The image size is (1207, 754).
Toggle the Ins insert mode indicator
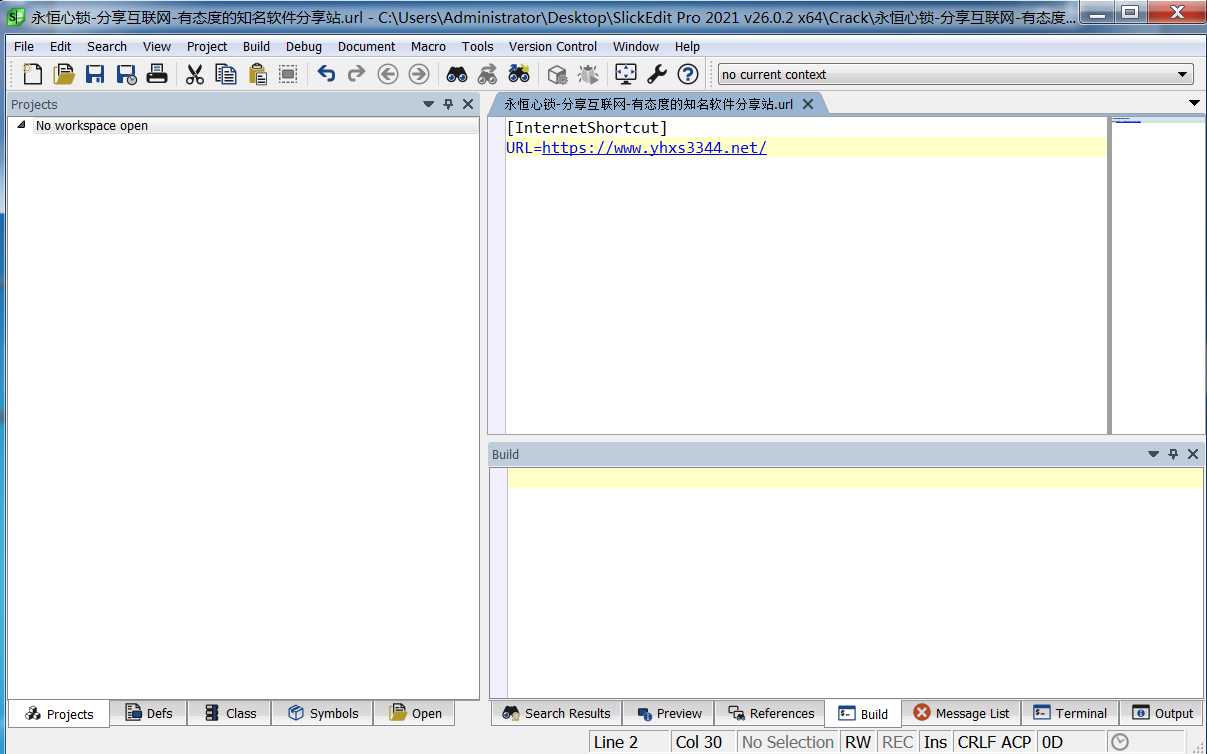[x=935, y=742]
